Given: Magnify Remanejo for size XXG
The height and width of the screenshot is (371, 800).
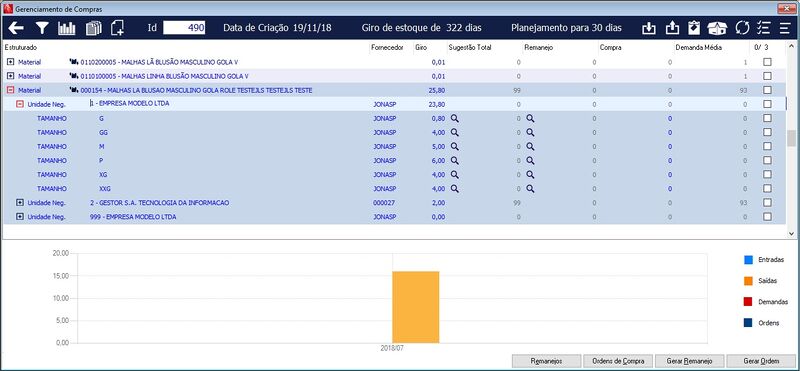Looking at the screenshot, I should 531,188.
